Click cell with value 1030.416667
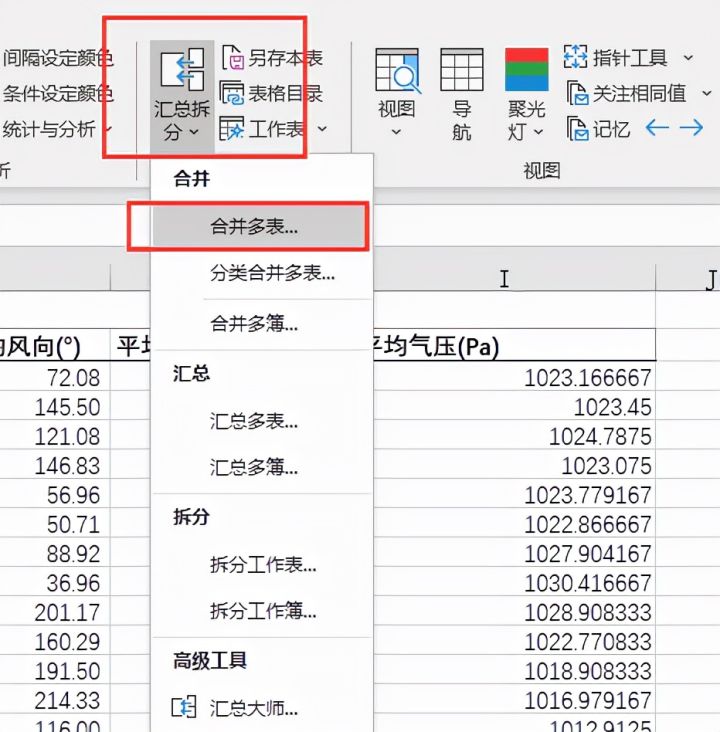The image size is (720, 732). (x=514, y=583)
